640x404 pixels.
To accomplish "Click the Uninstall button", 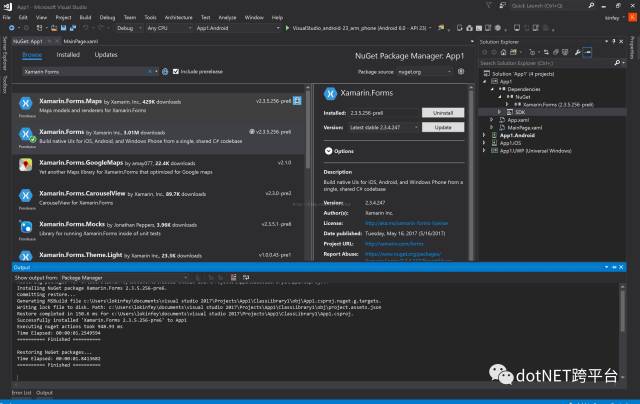I will [443, 113].
